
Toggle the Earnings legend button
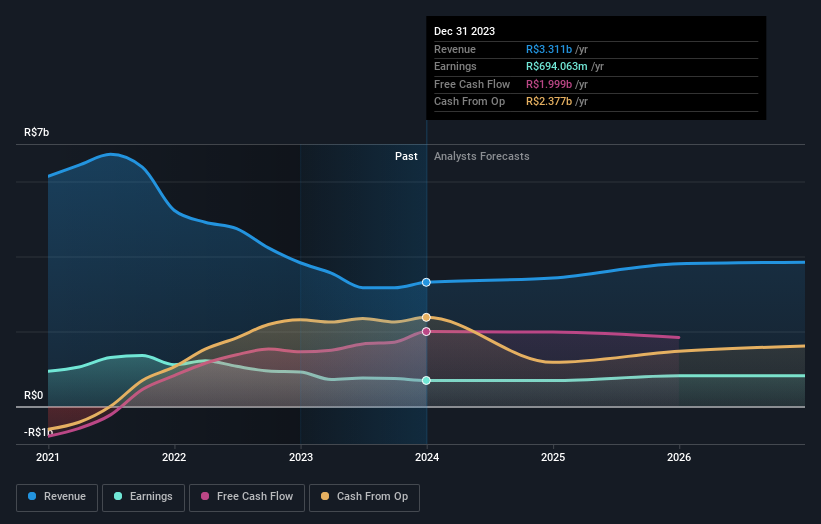coord(143,497)
